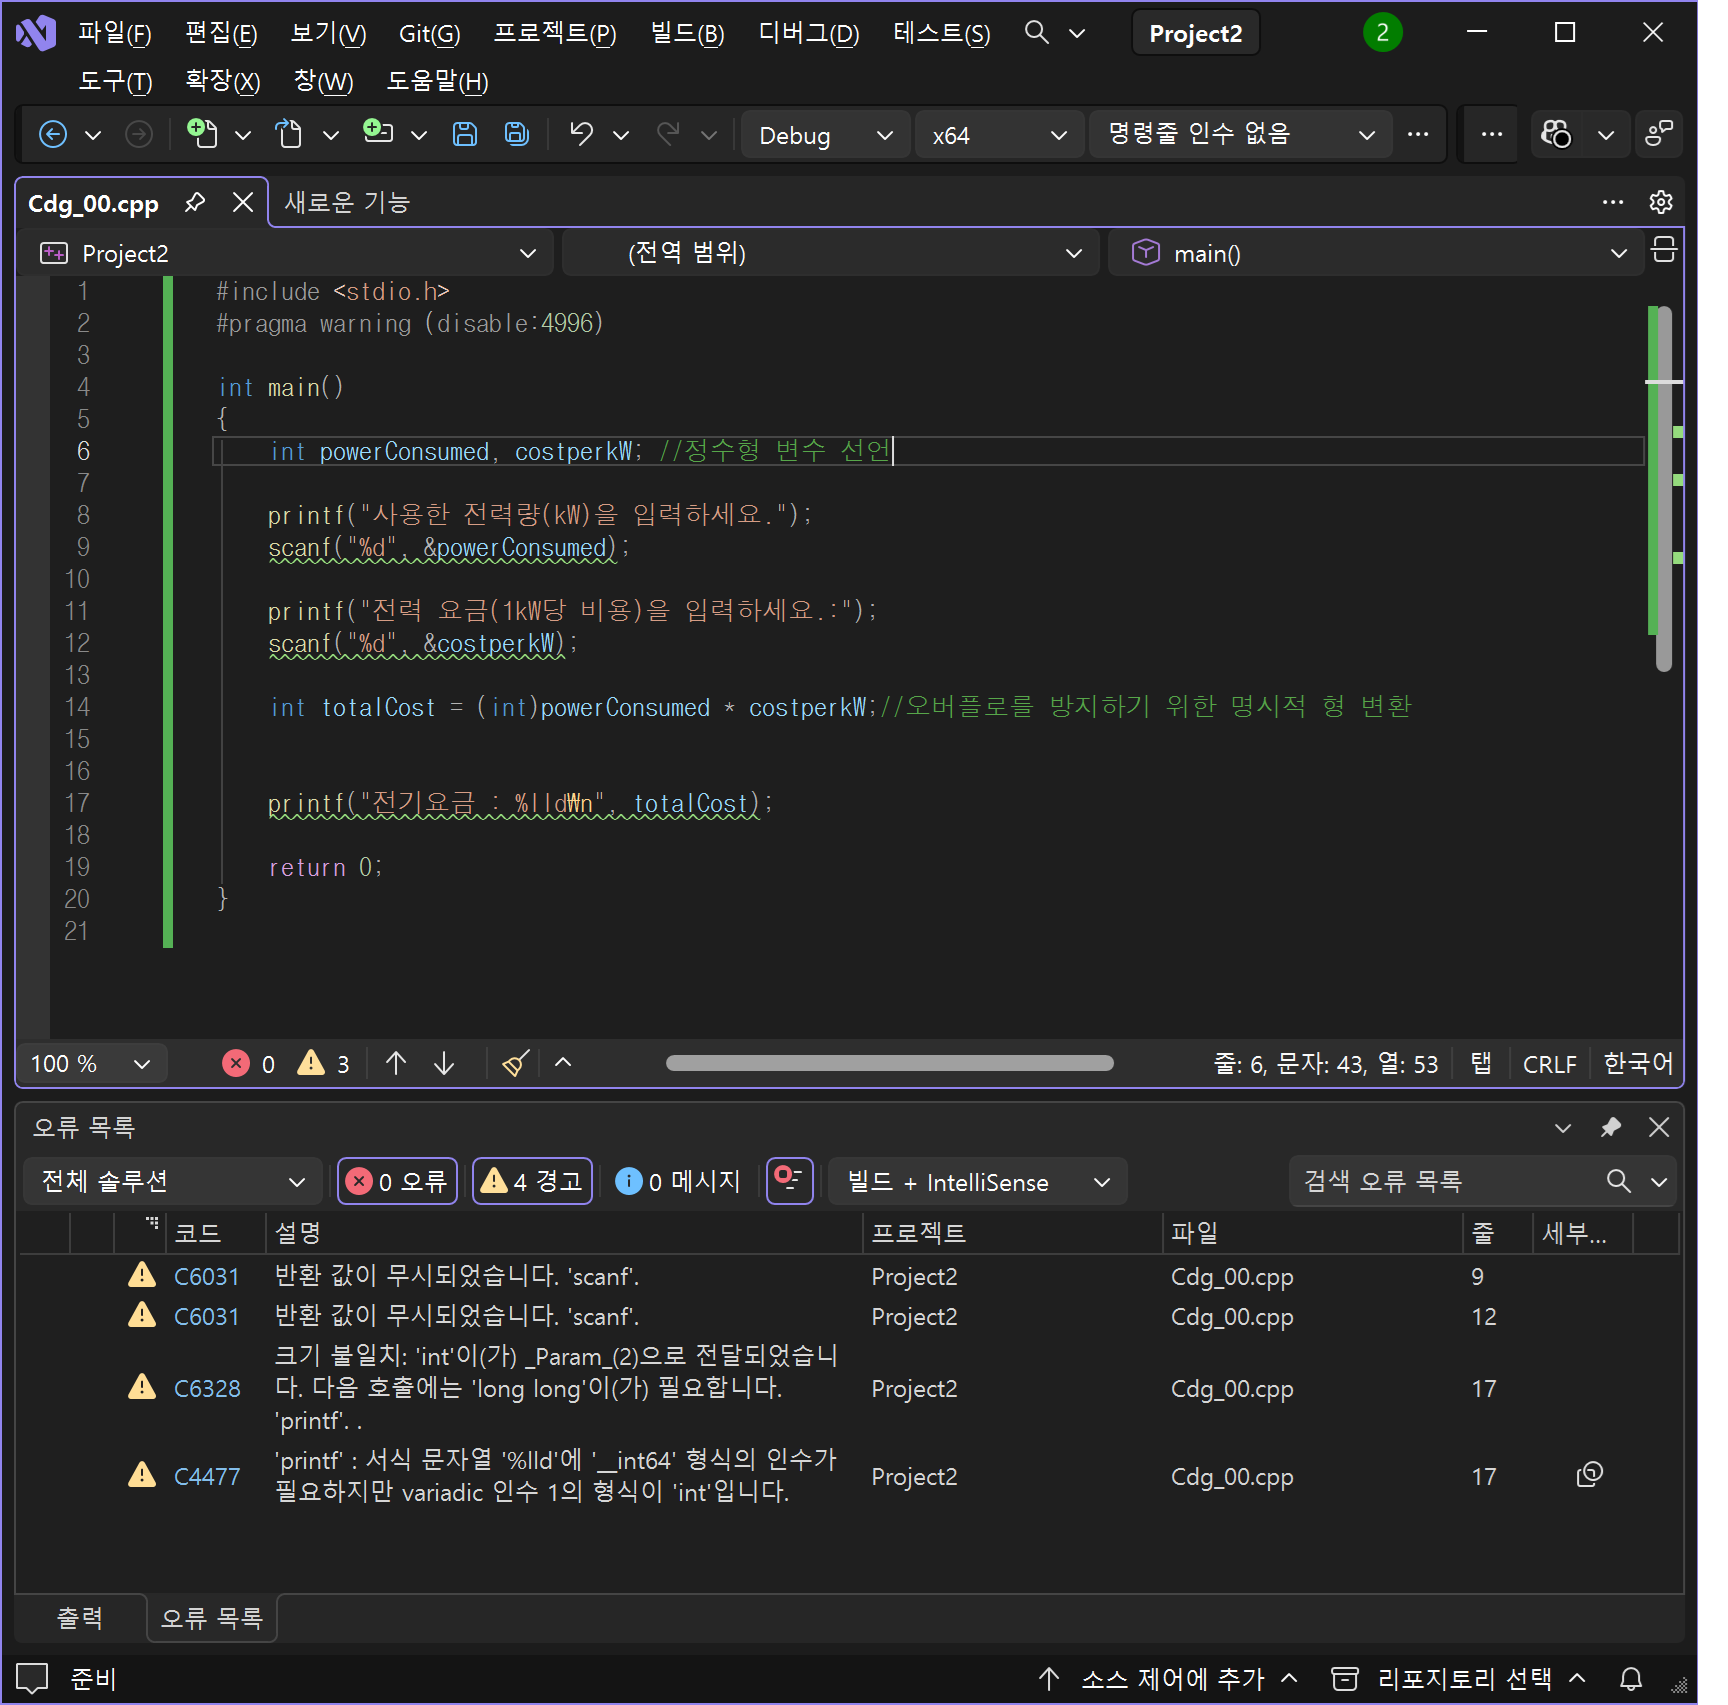Image resolution: width=1728 pixels, height=1705 pixels.
Task: Run code cleanup broom icon
Action: [515, 1063]
